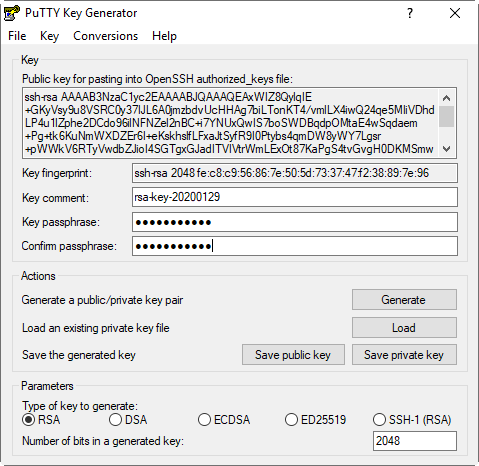This screenshot has width=479, height=466.
Task: Click the 'Key comment:' label
Action: [x=55, y=198]
